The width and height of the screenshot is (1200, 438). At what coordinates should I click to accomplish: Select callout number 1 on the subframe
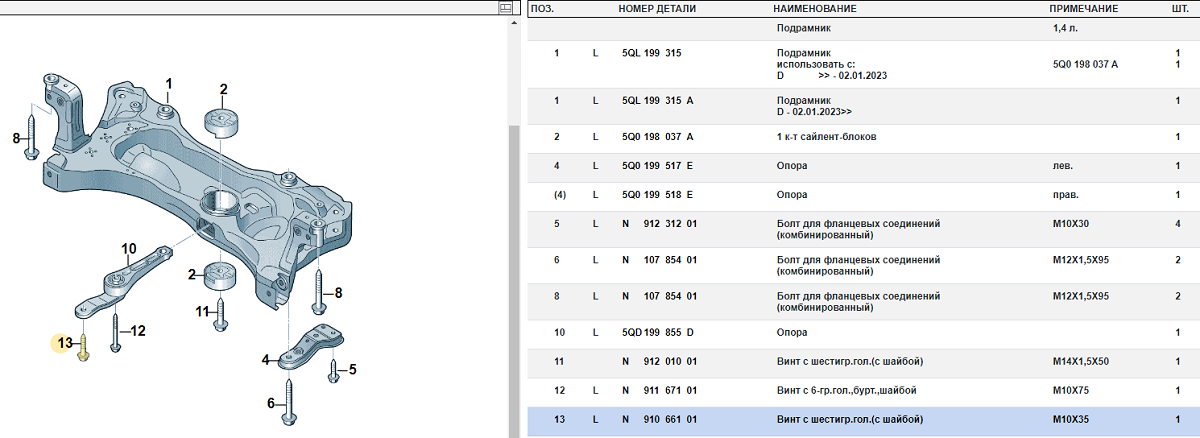[x=169, y=83]
